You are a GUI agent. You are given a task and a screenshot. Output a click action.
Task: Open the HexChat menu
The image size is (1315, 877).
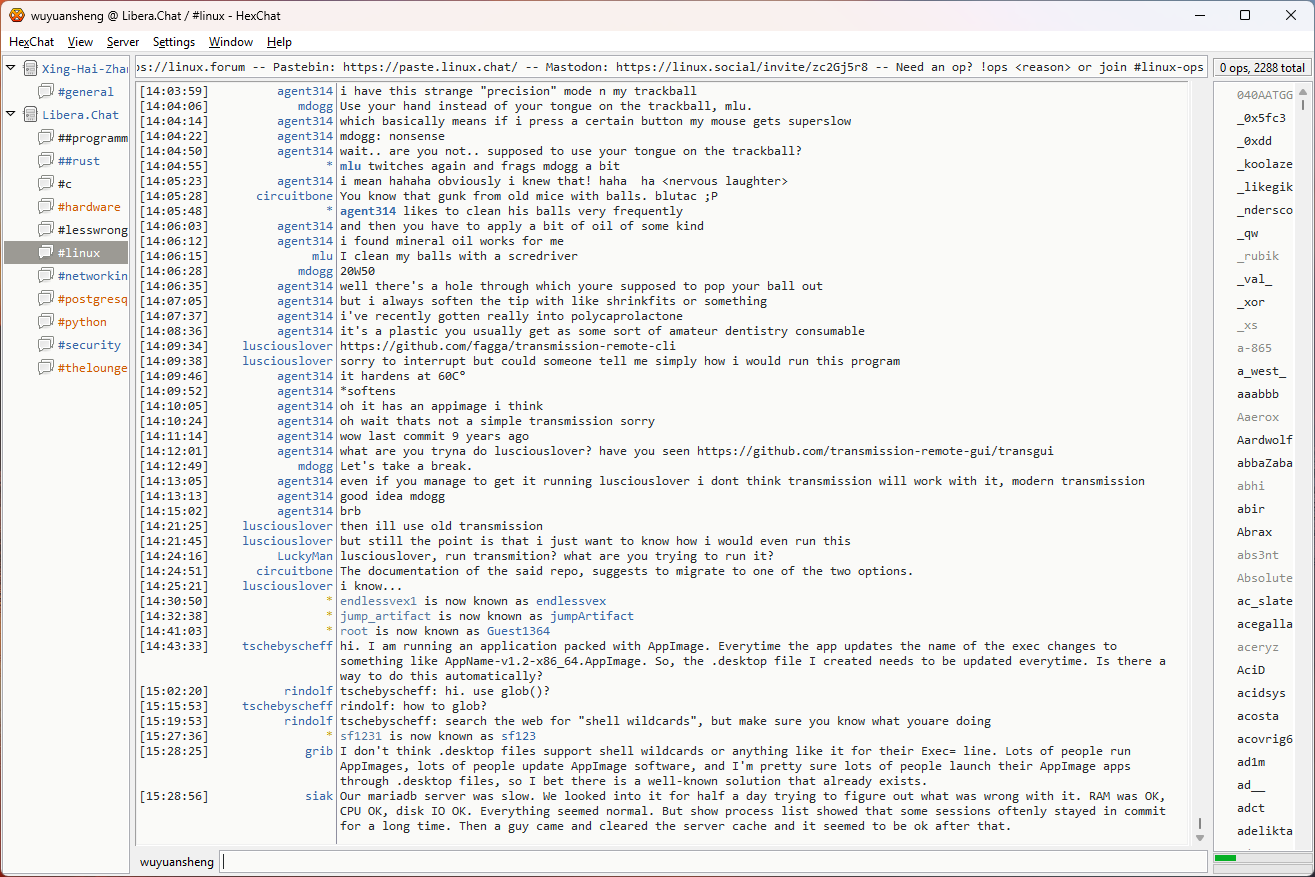32,42
